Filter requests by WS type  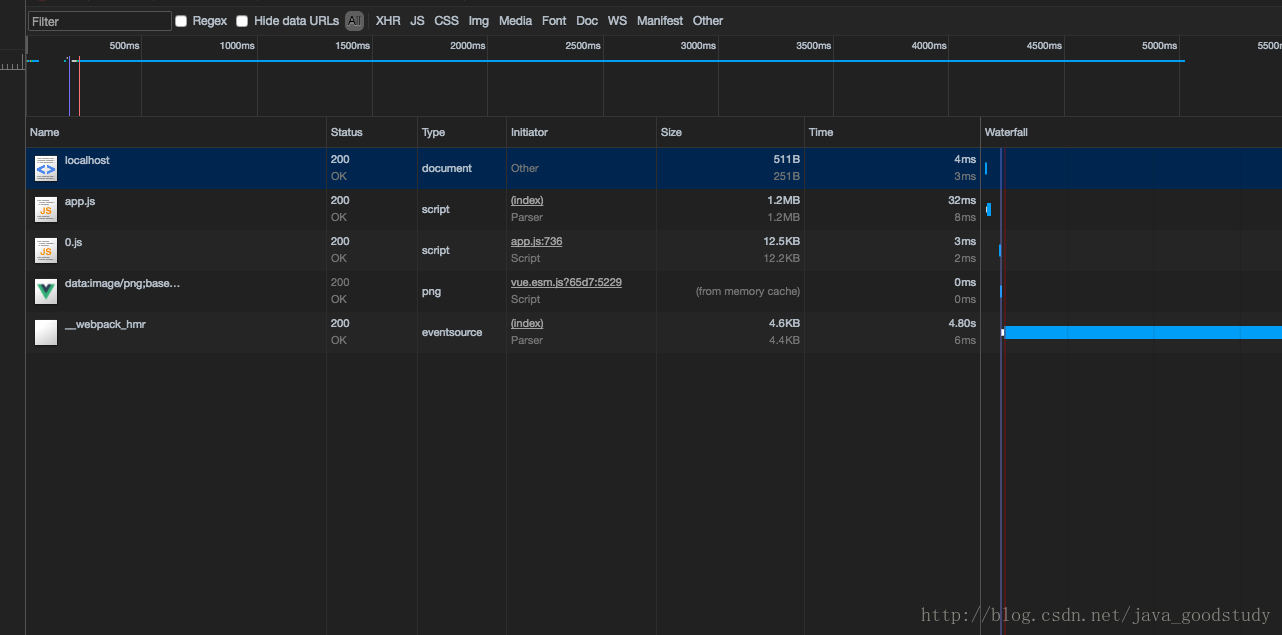point(618,21)
